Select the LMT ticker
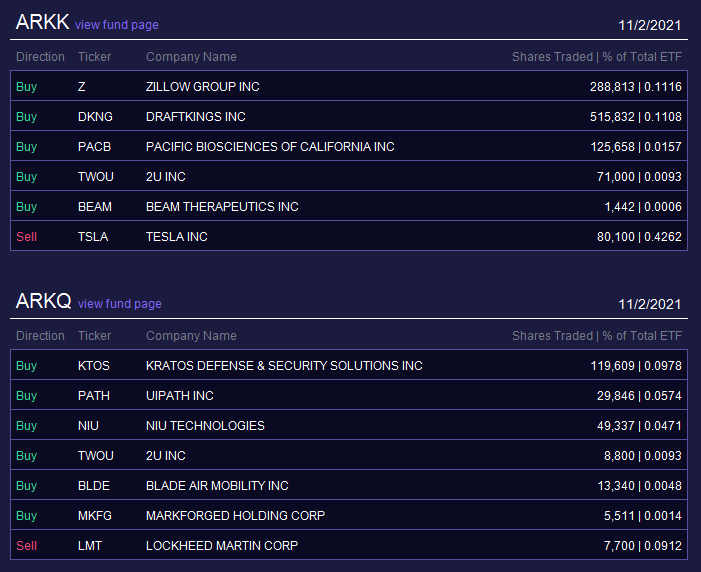Screen dimensions: 701x572 click(90, 546)
